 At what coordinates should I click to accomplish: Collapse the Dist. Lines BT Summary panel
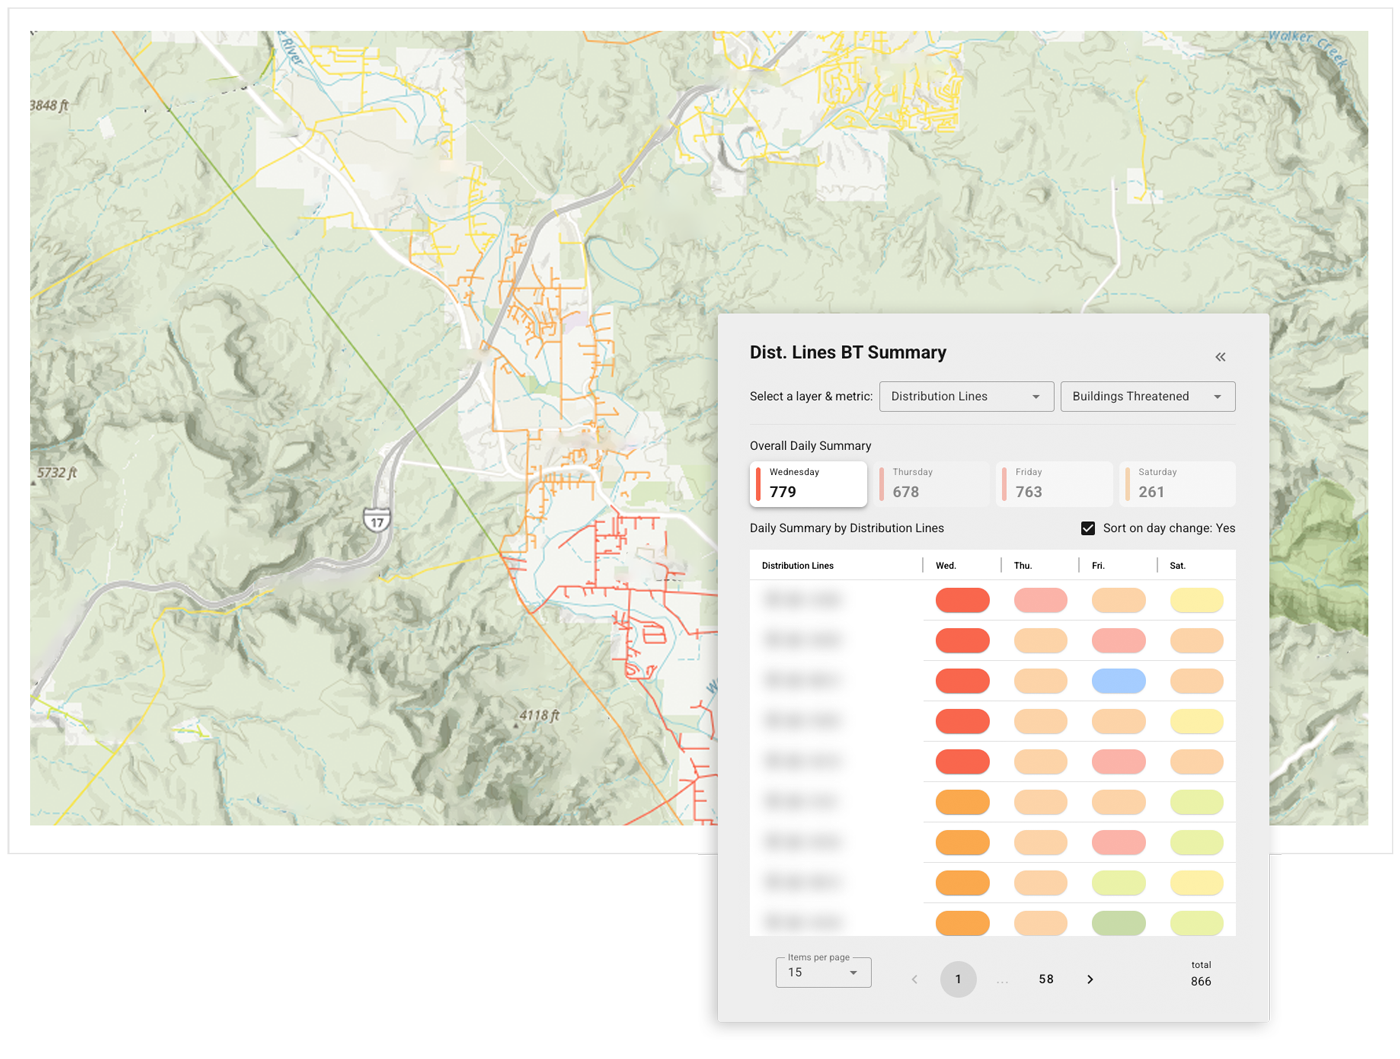(x=1220, y=357)
